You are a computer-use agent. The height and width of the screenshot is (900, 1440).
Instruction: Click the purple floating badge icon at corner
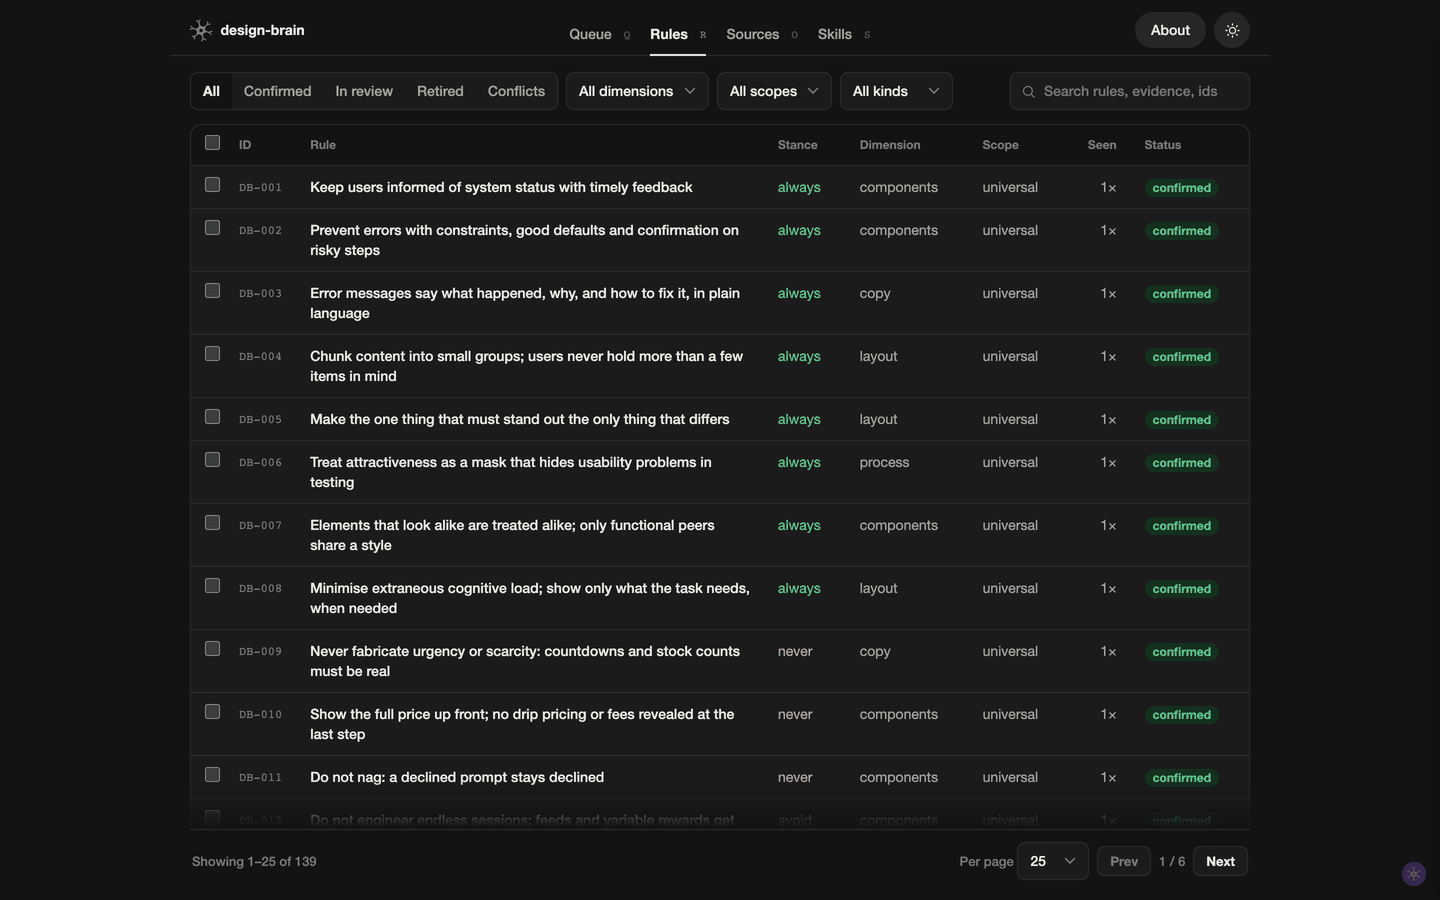coord(1413,874)
